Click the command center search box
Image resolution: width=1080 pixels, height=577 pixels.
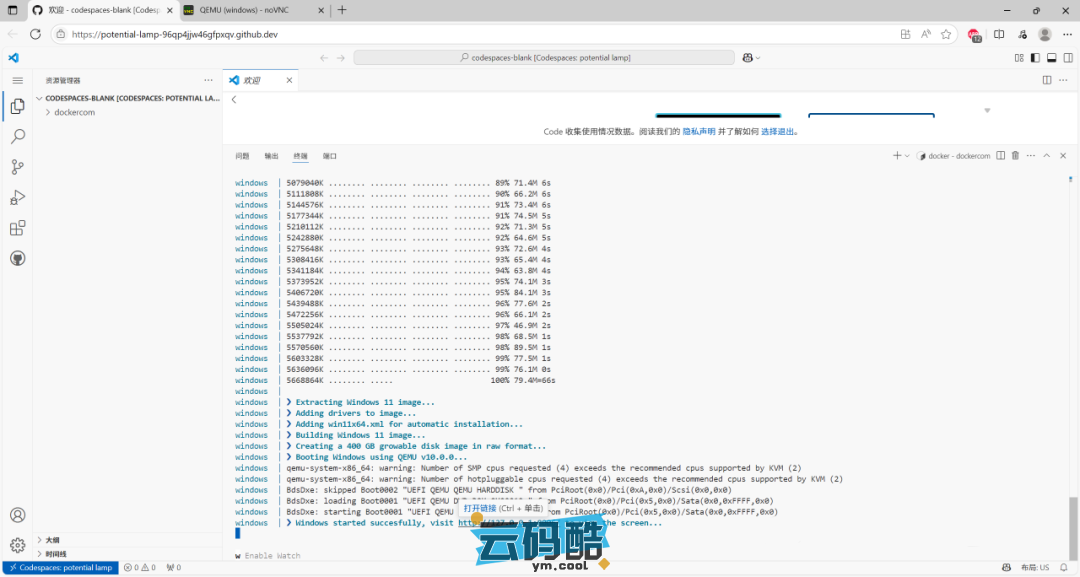pos(540,58)
